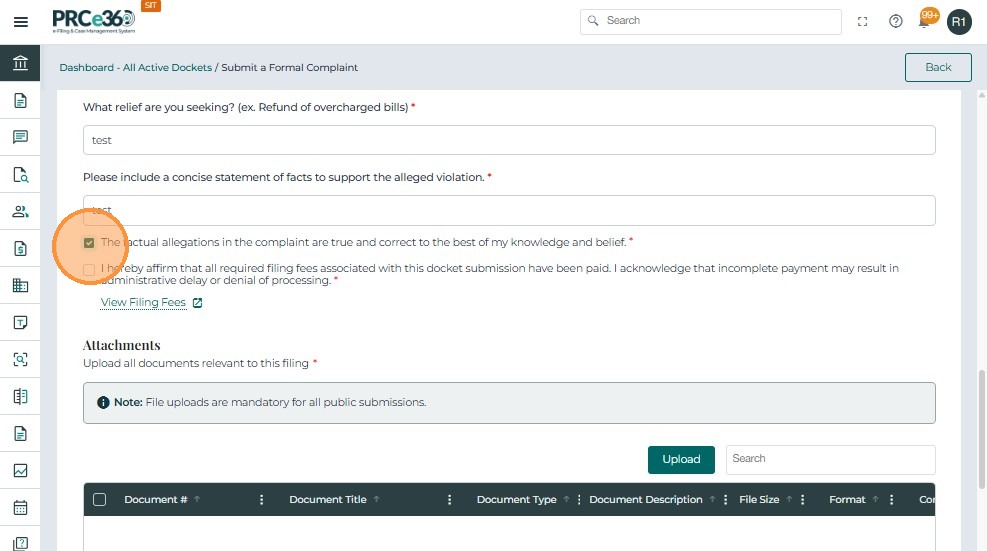Open the help question mark icon
Viewport: 987px width, 551px height.
point(896,21)
